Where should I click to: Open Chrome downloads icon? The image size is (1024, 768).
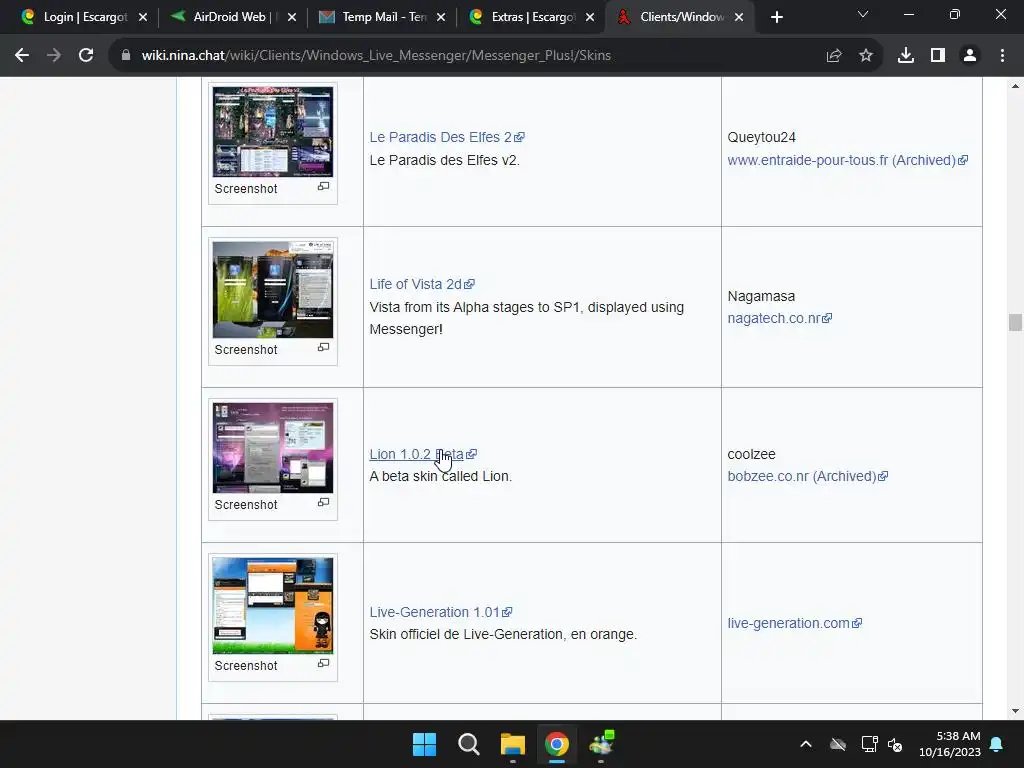tap(906, 56)
